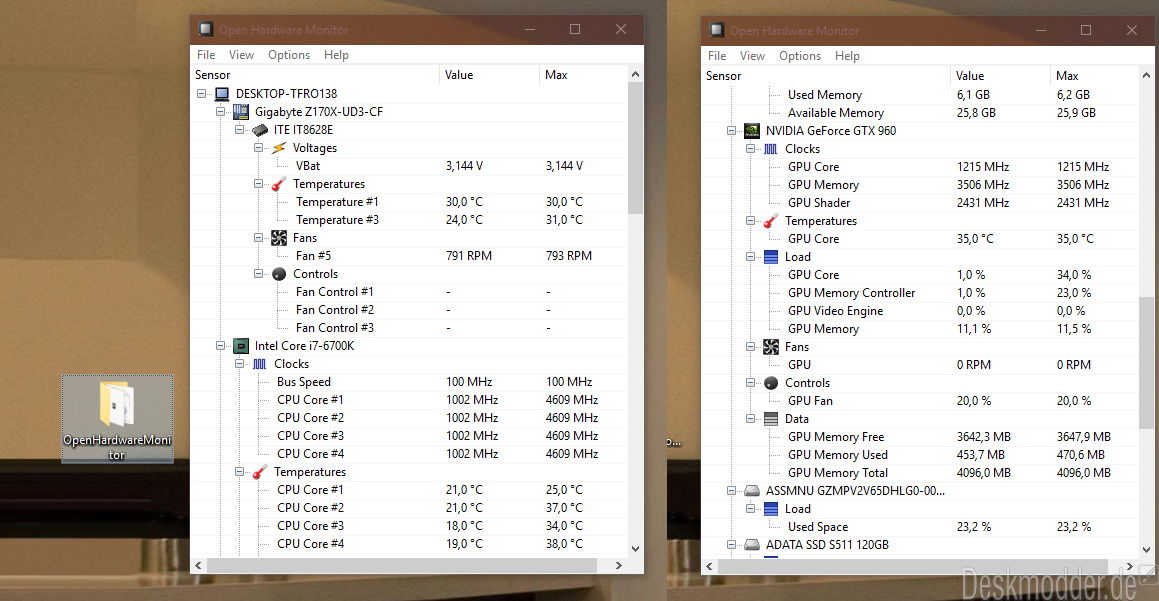Select the Available Memory row
The image size is (1159, 601).
coord(920,113)
